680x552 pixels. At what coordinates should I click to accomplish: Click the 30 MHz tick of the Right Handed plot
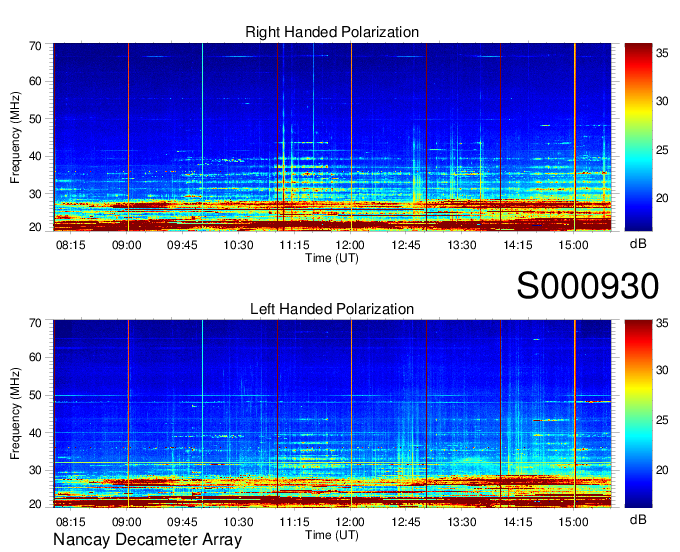pyautogui.click(x=35, y=193)
